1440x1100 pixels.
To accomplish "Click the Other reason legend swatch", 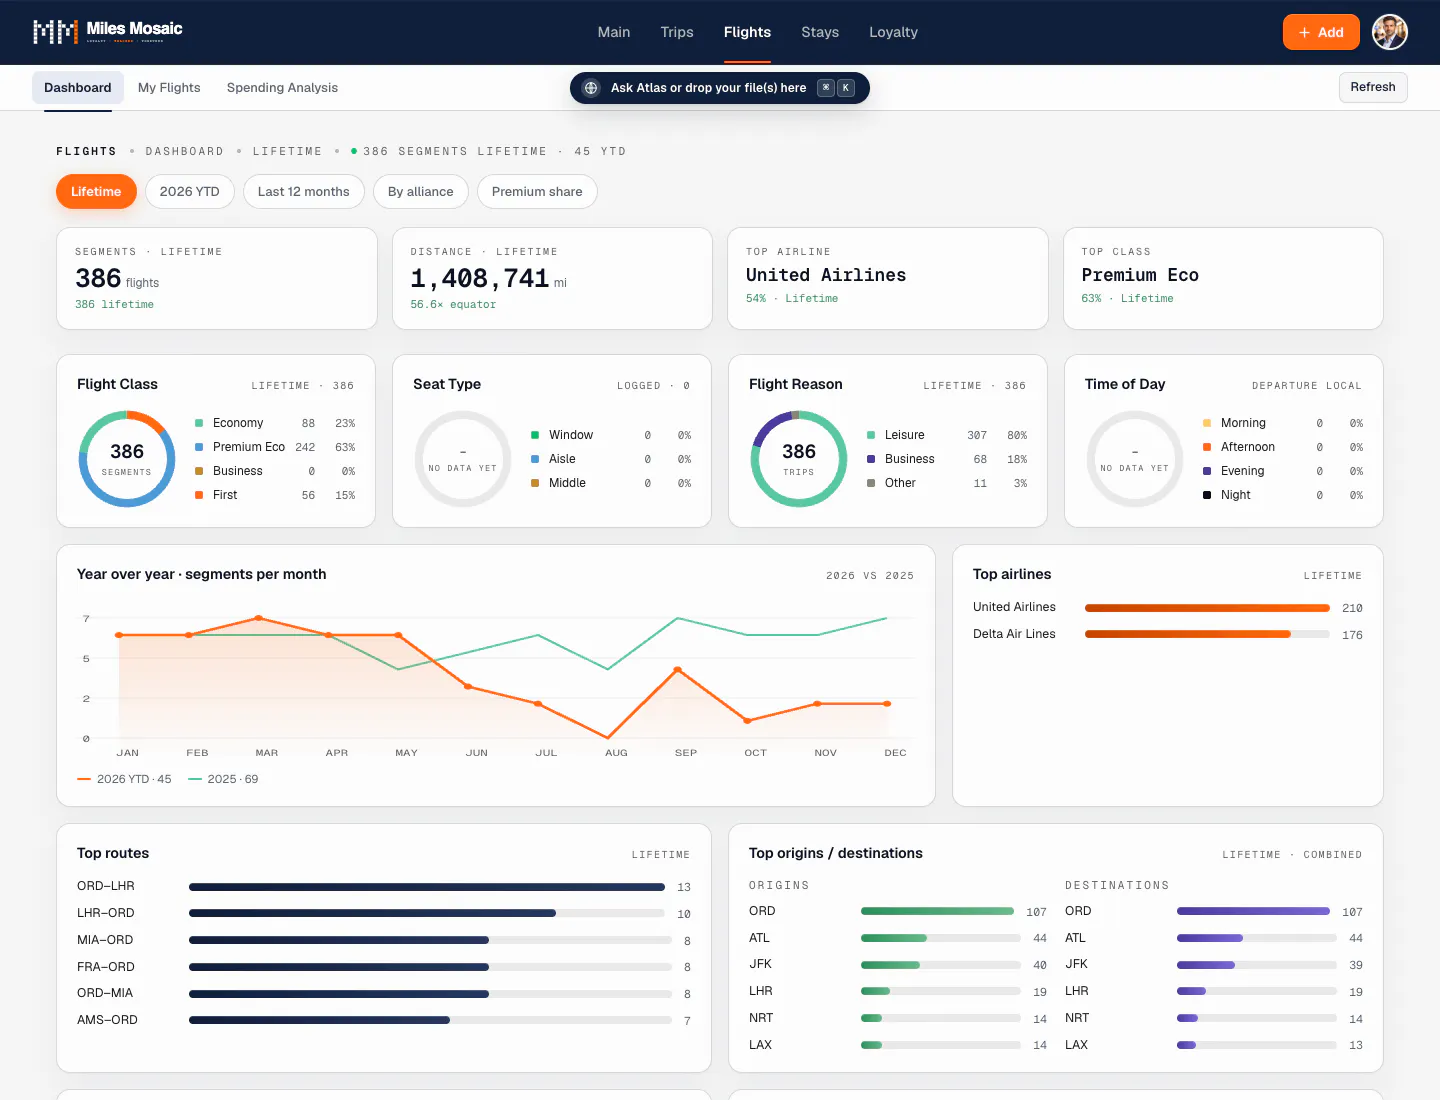I will (x=871, y=483).
